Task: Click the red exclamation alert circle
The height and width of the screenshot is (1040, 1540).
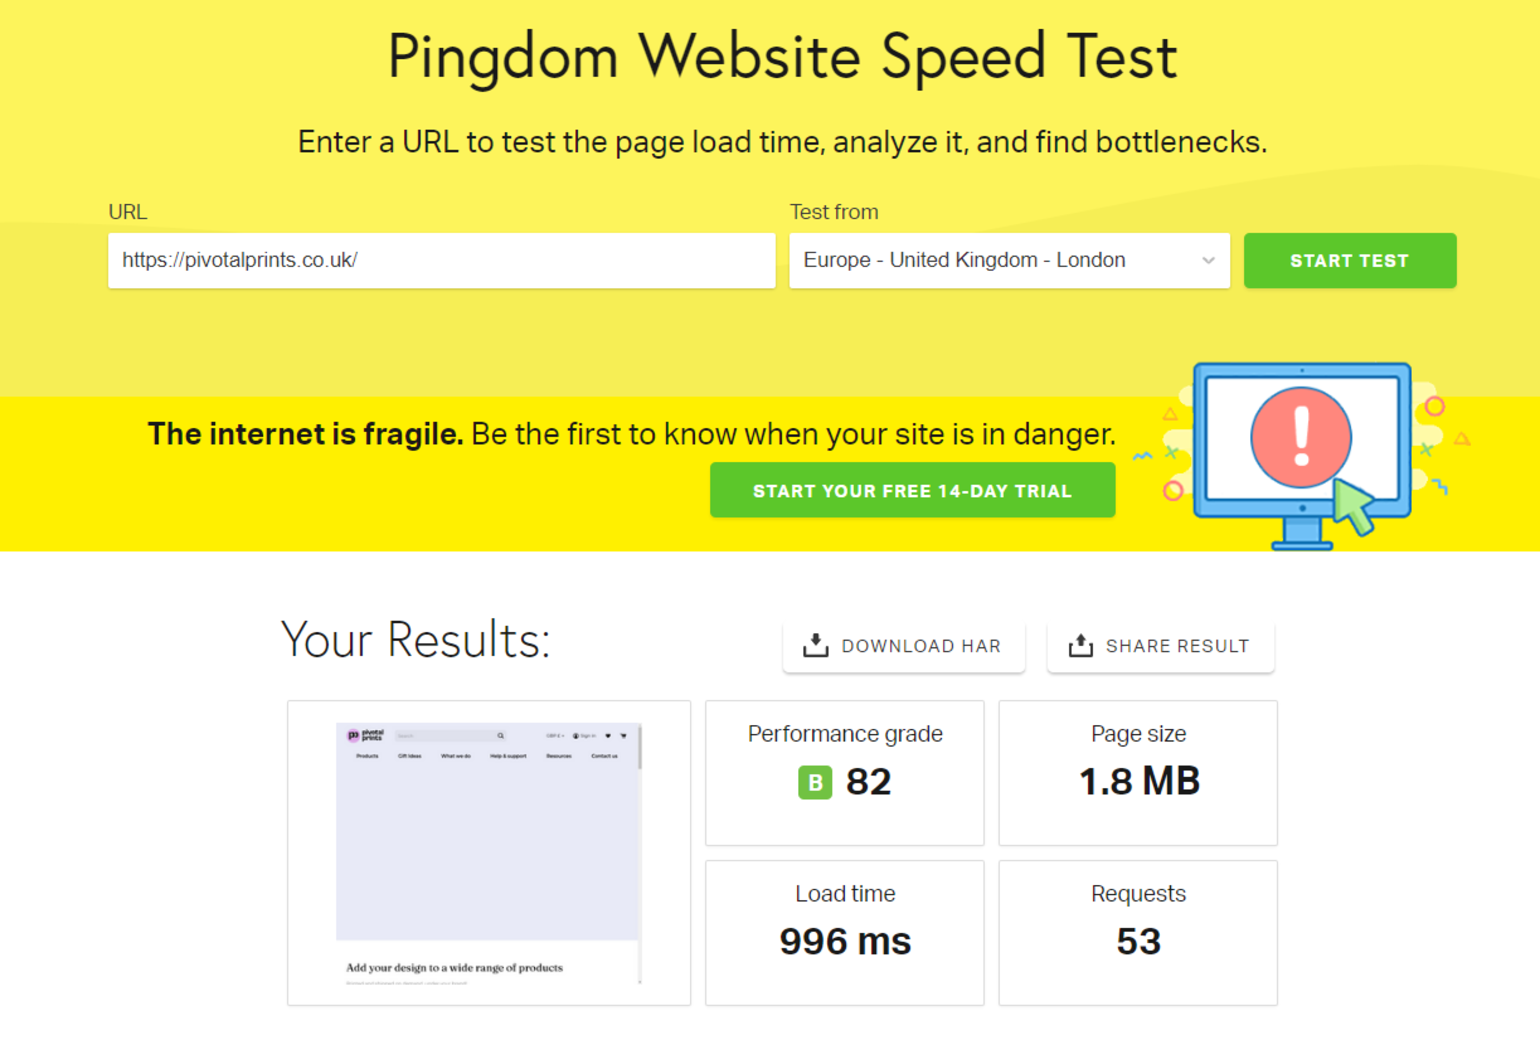Action: (1300, 438)
